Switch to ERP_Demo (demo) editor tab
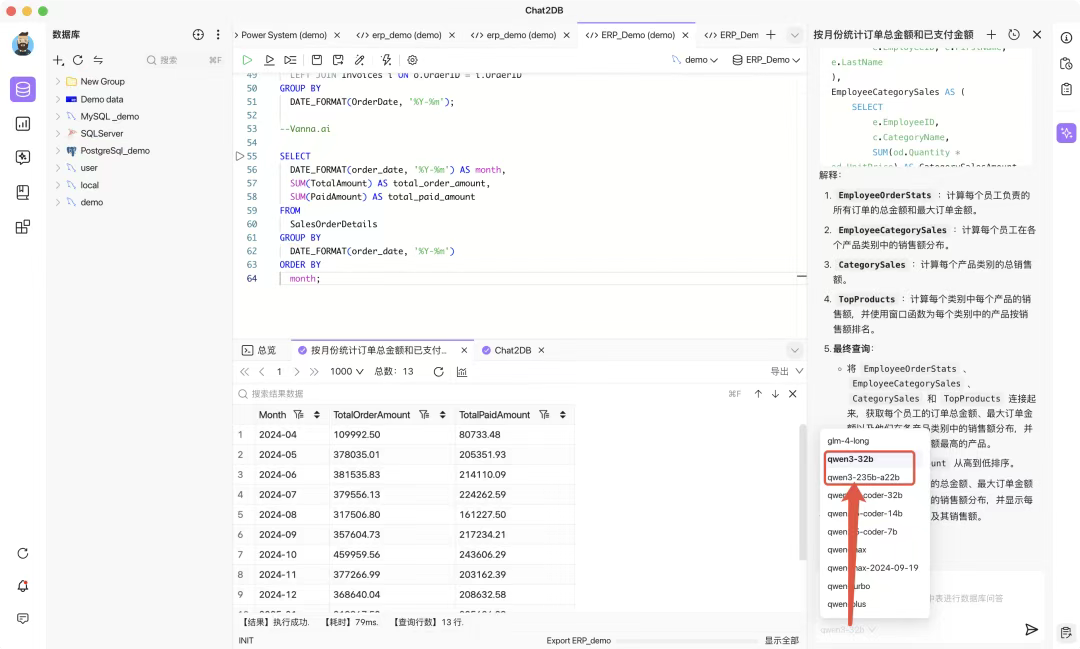This screenshot has height=649, width=1080. point(638,35)
